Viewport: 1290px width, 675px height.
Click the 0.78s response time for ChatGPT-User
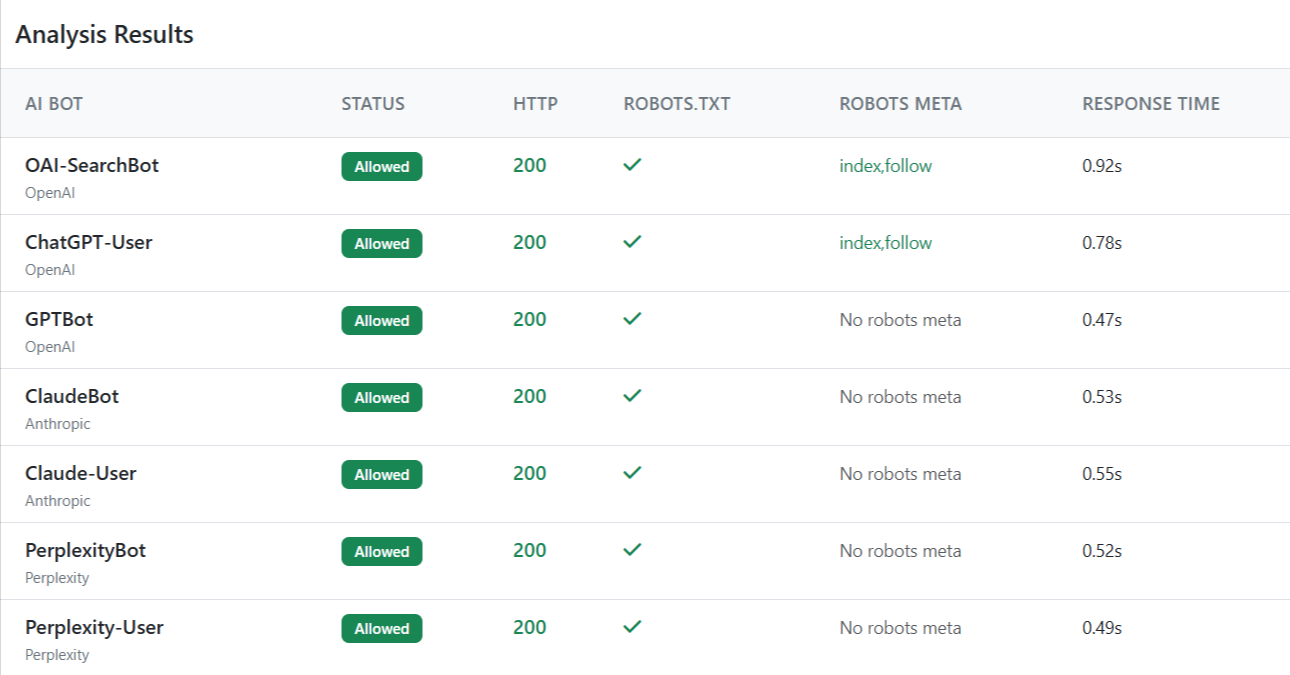1102,243
